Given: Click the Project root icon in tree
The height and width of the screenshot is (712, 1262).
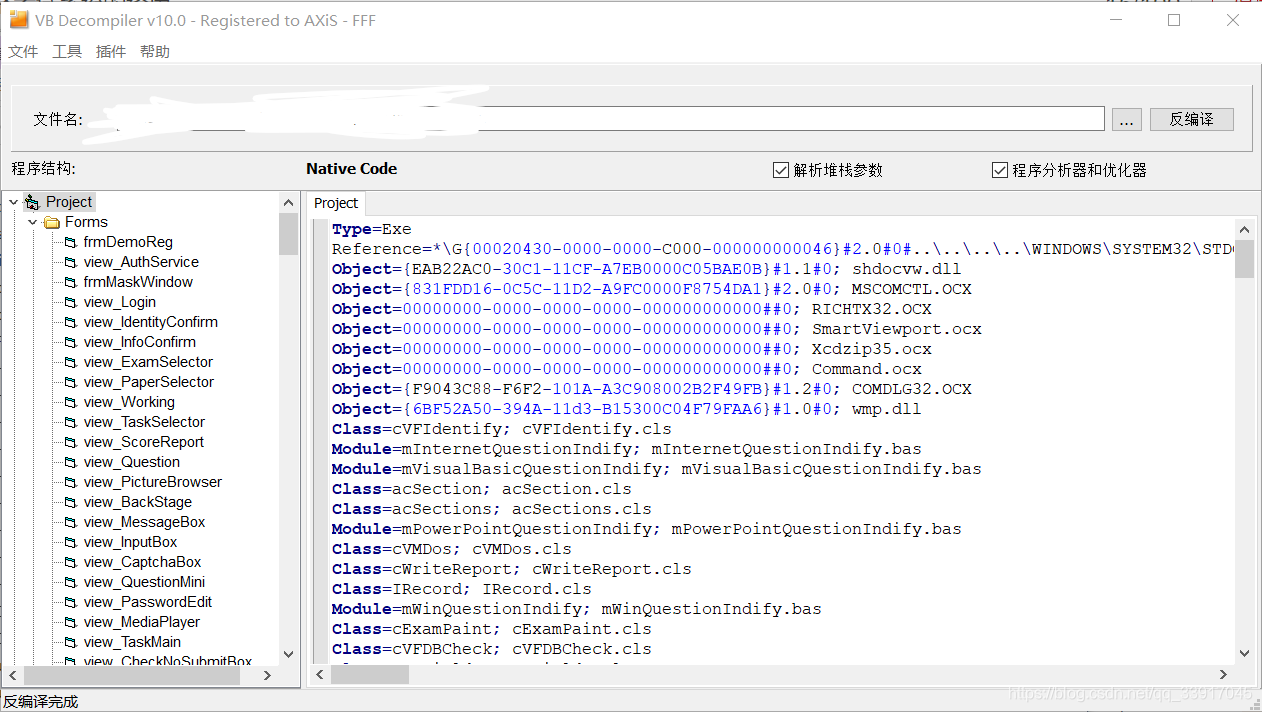Looking at the screenshot, I should click(x=32, y=202).
